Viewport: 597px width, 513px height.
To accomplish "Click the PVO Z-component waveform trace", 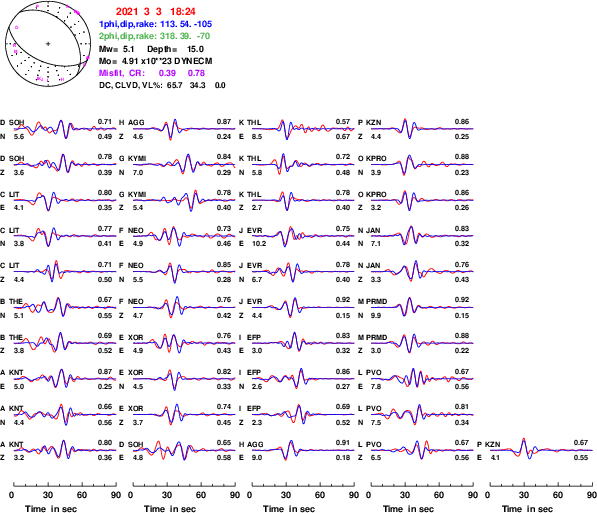I will point(422,450).
